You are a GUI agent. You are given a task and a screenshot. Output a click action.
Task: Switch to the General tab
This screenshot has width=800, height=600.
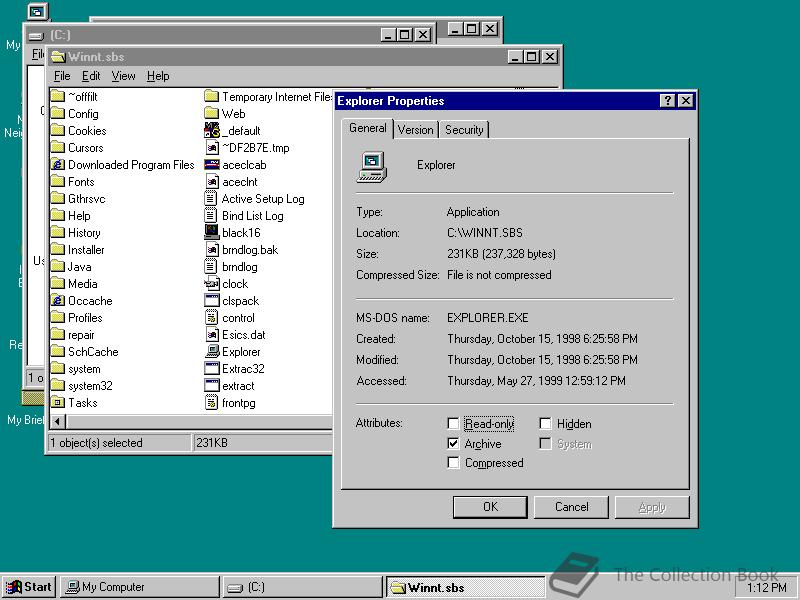[x=367, y=128]
